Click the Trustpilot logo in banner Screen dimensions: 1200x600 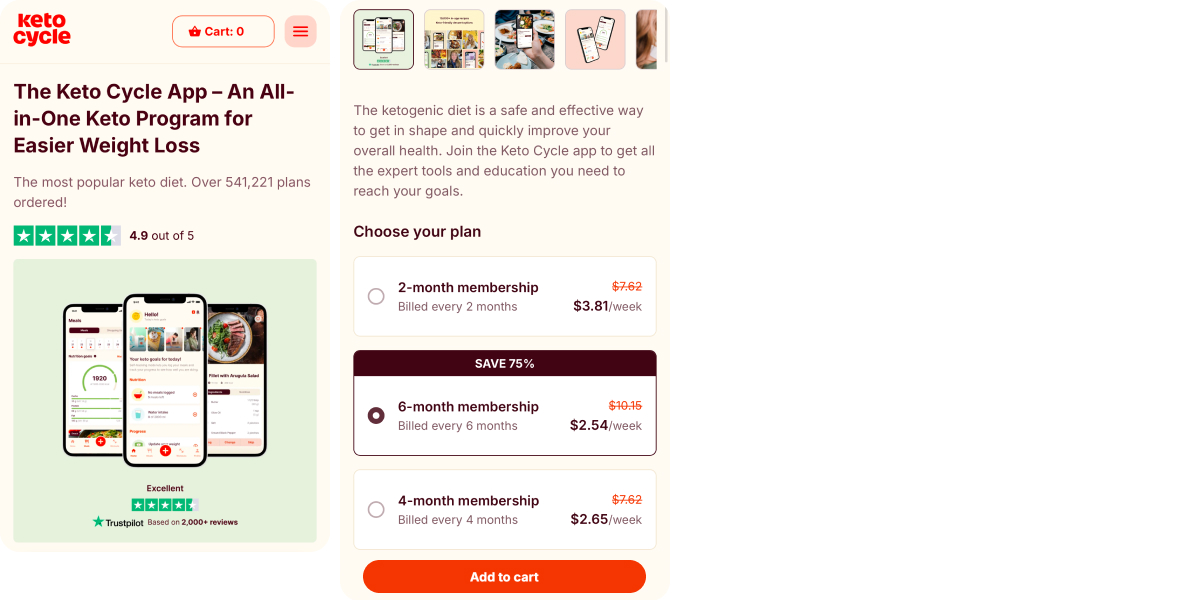(x=118, y=522)
